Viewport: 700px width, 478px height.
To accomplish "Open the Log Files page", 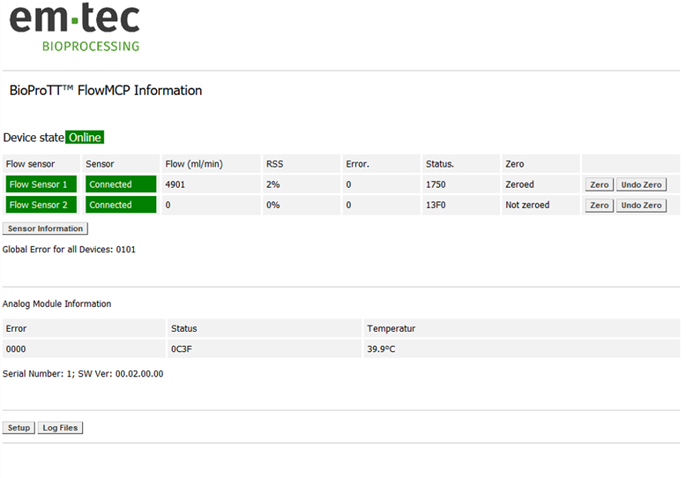I will point(60,428).
